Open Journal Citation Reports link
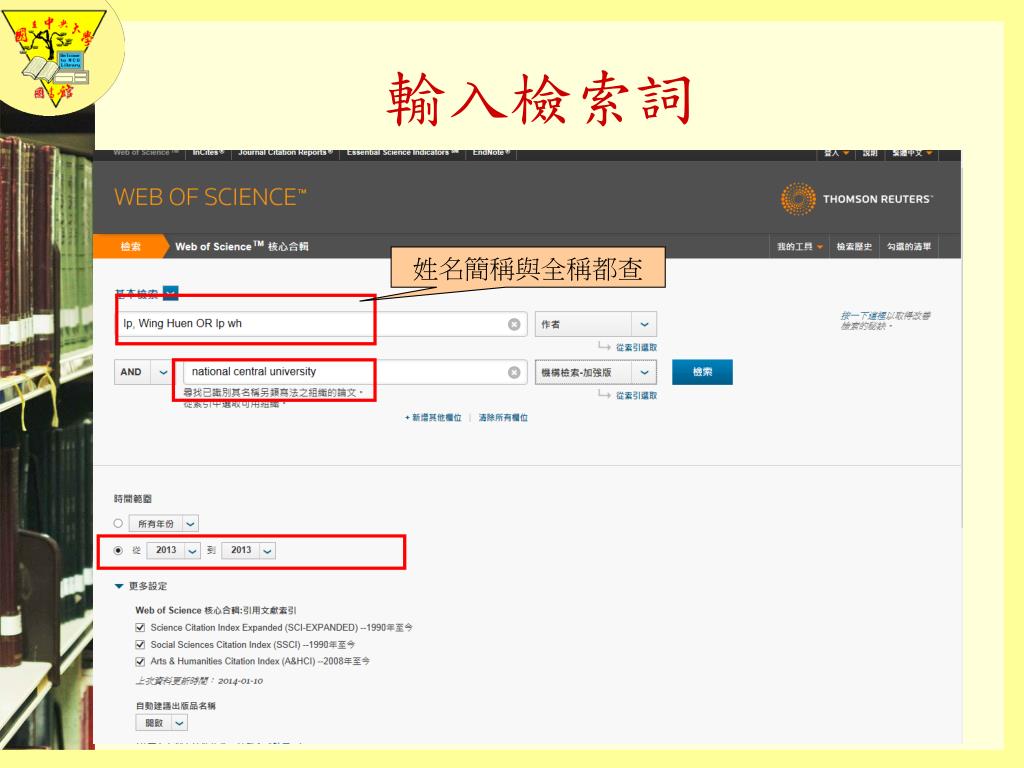The height and width of the screenshot is (768, 1024). click(x=285, y=153)
